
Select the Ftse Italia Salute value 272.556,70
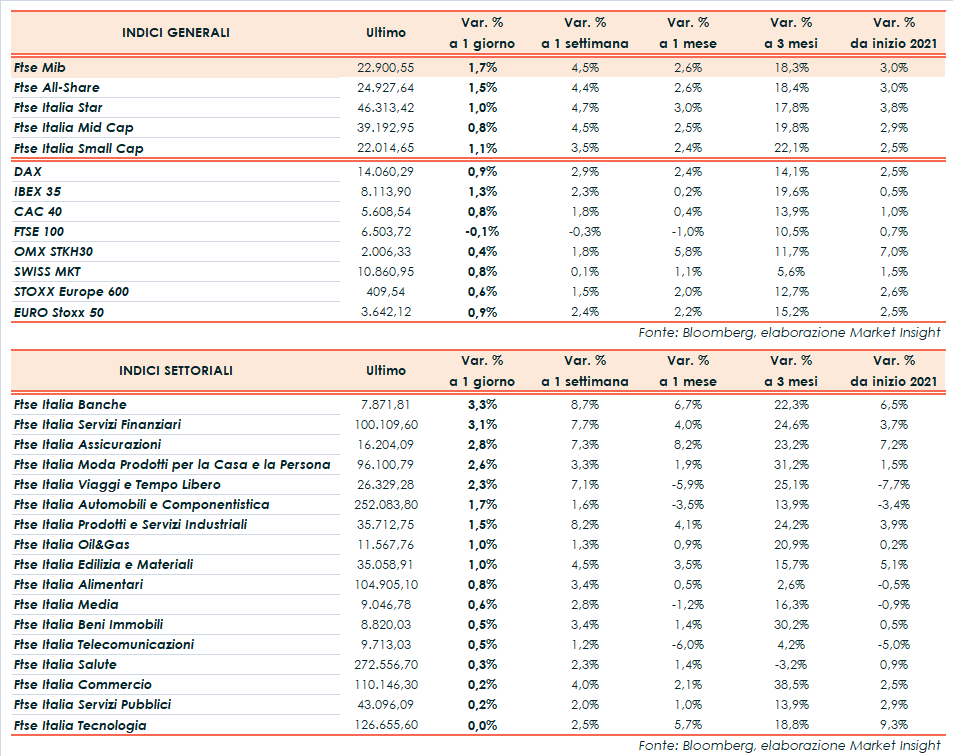coord(385,665)
